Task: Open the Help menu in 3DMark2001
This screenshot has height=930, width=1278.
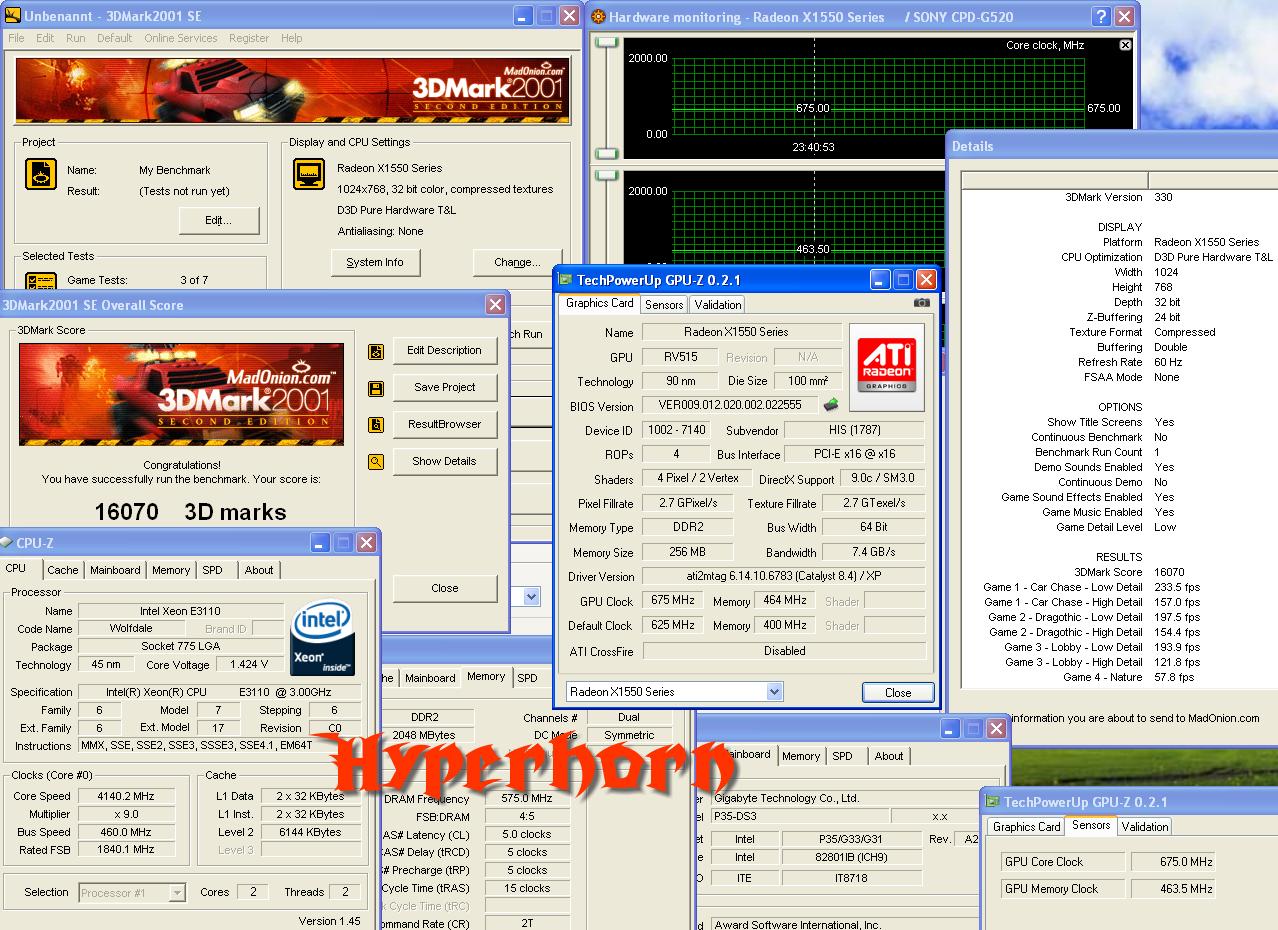Action: [291, 38]
